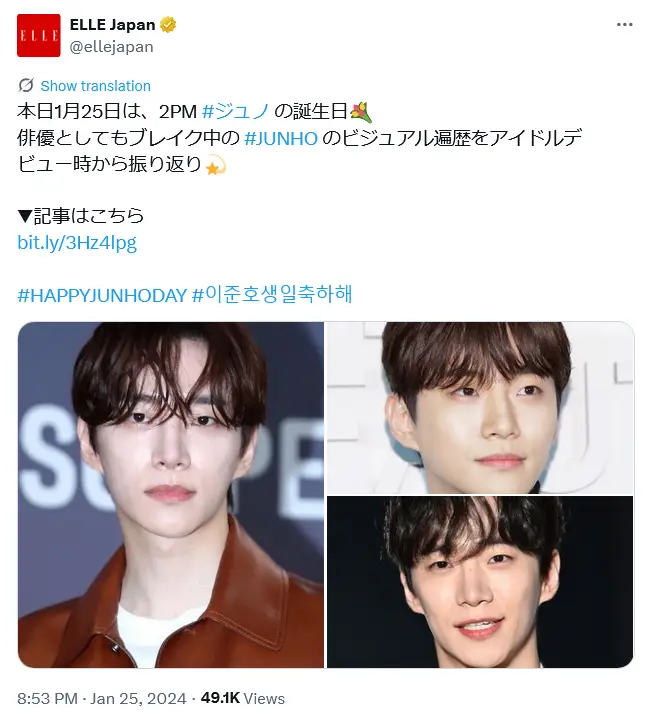This screenshot has width=652, height=718.
Task: Open the #HAPPYJUNHODAY hashtag
Action: [x=102, y=295]
